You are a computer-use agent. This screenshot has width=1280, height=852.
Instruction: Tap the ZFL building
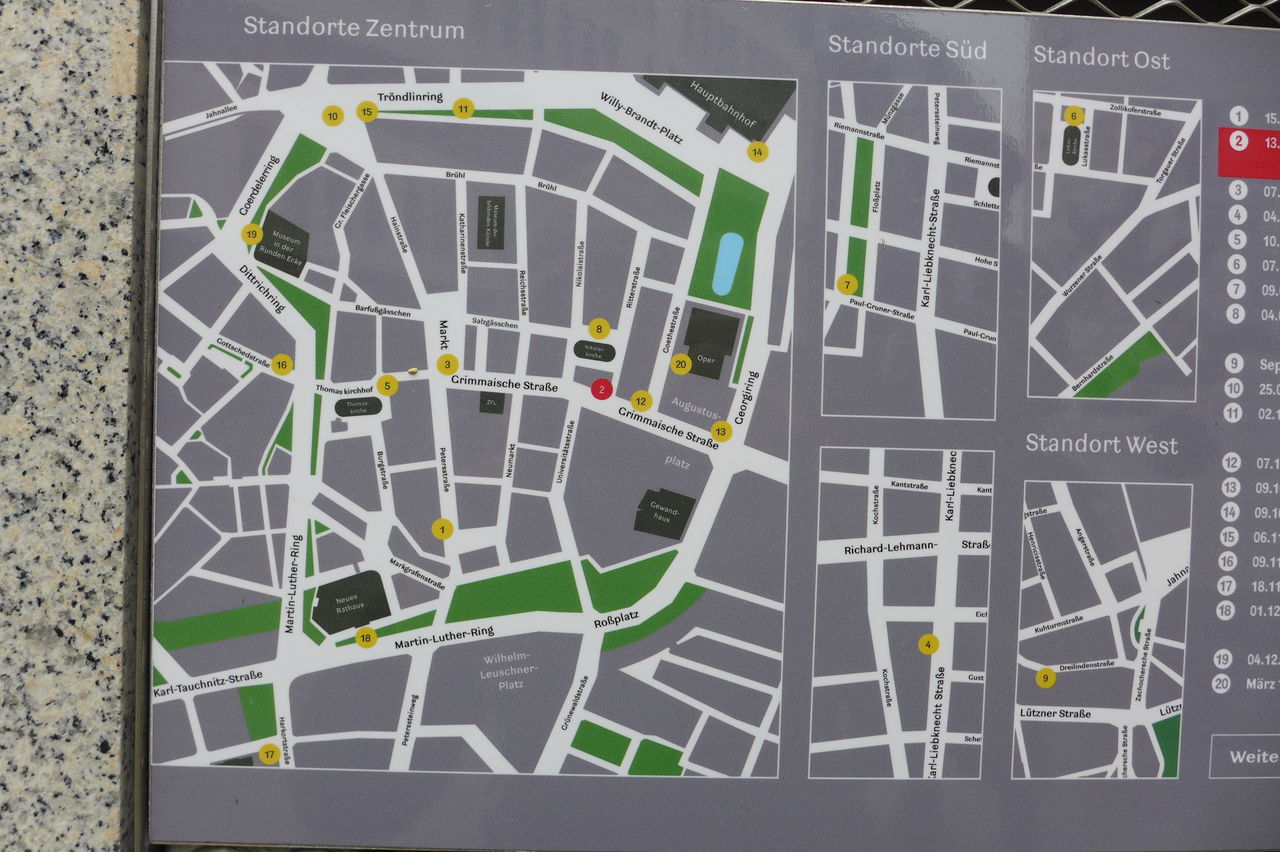point(491,403)
